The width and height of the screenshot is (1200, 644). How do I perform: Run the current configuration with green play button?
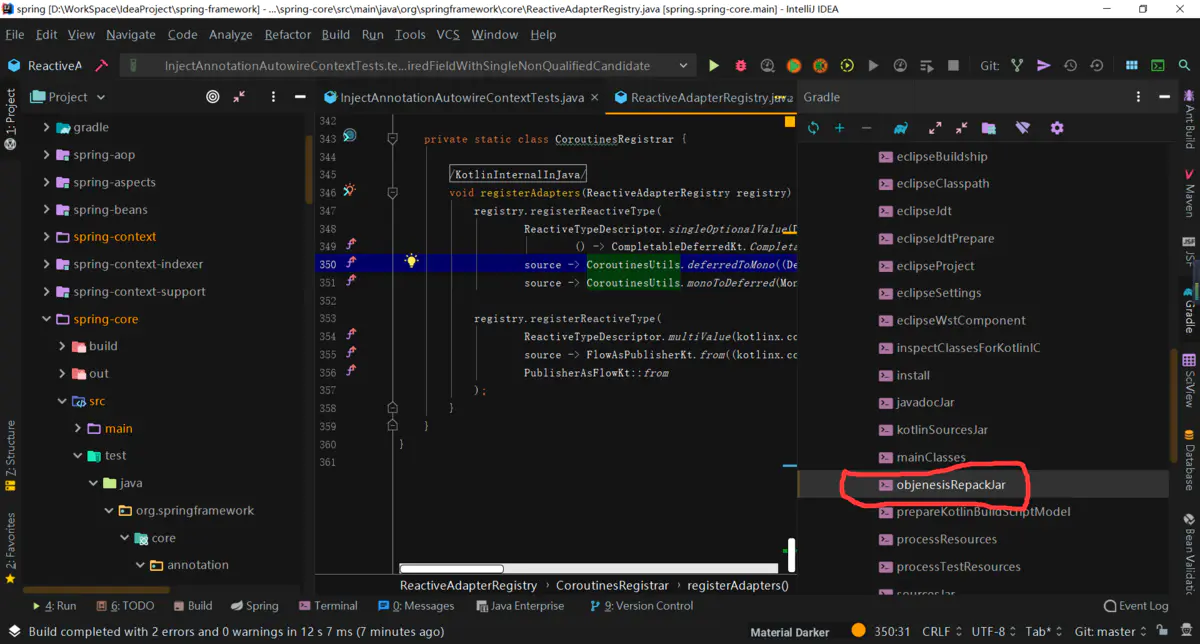pos(713,66)
